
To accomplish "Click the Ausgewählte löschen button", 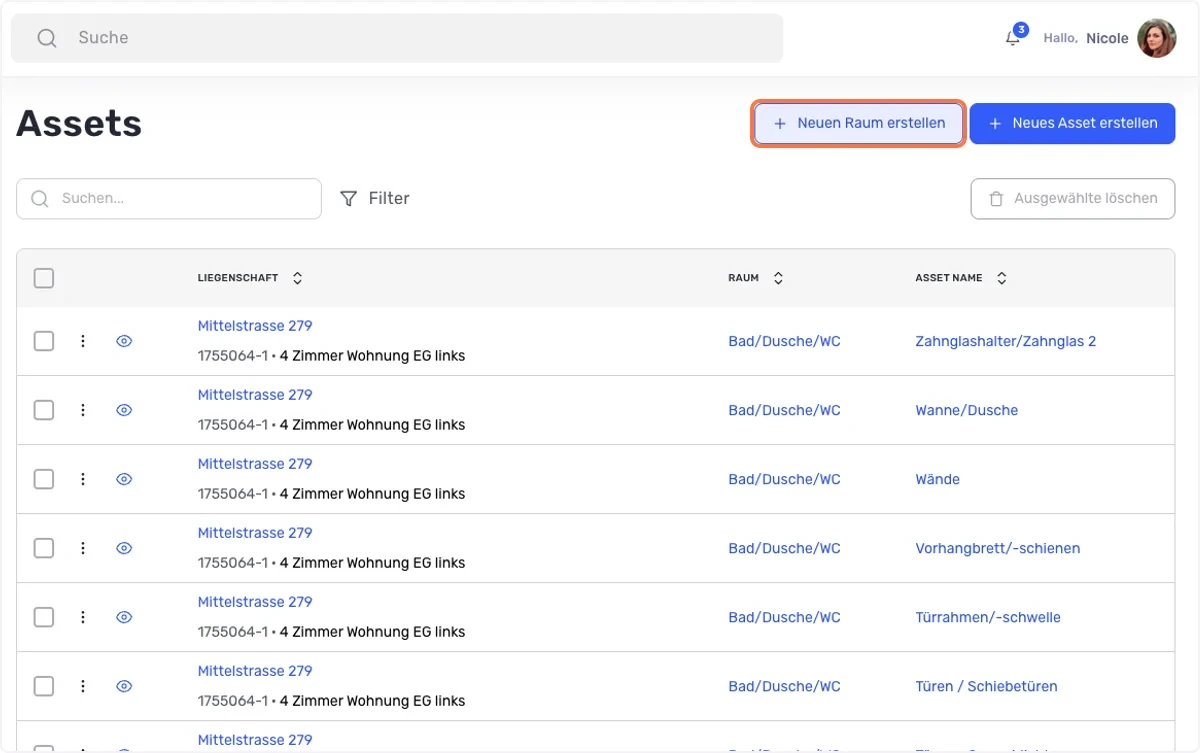I will click(x=1072, y=199).
